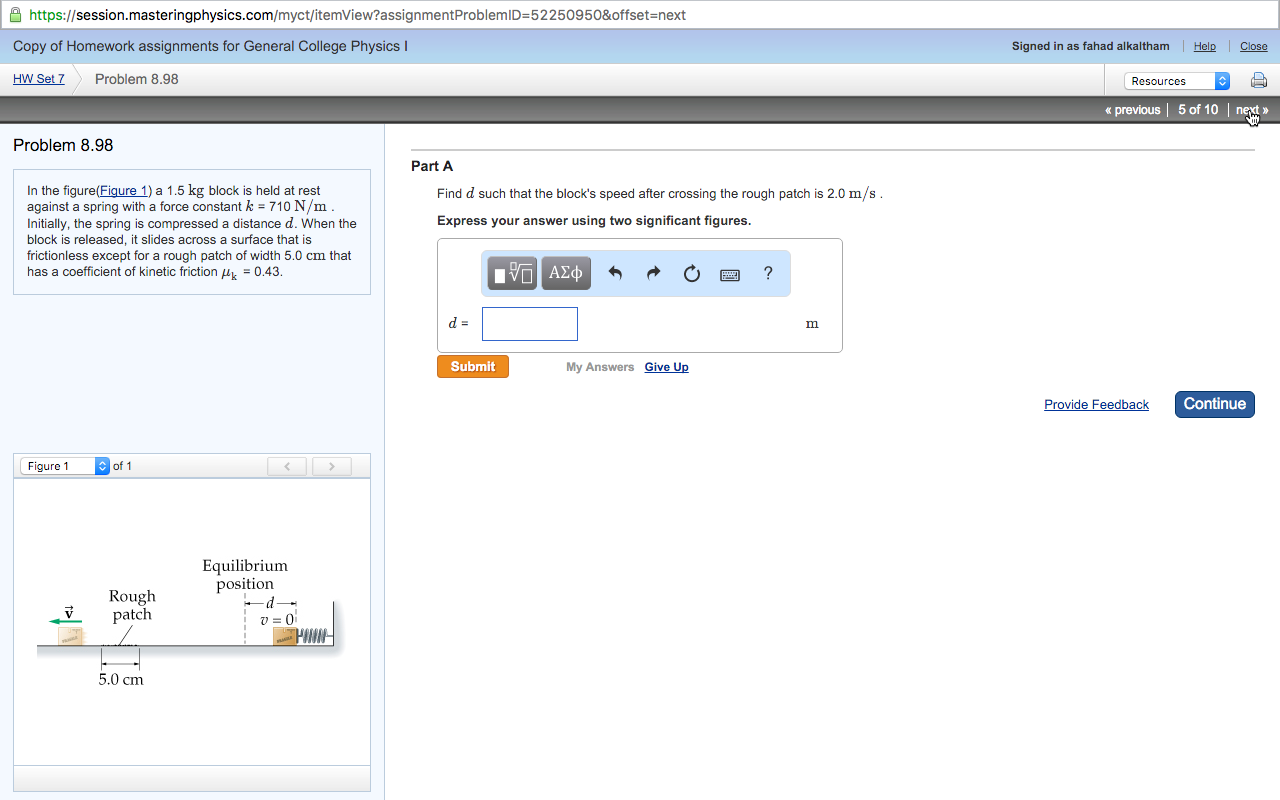The image size is (1280, 800).
Task: Click the reset circular arrow icon
Action: (x=692, y=273)
